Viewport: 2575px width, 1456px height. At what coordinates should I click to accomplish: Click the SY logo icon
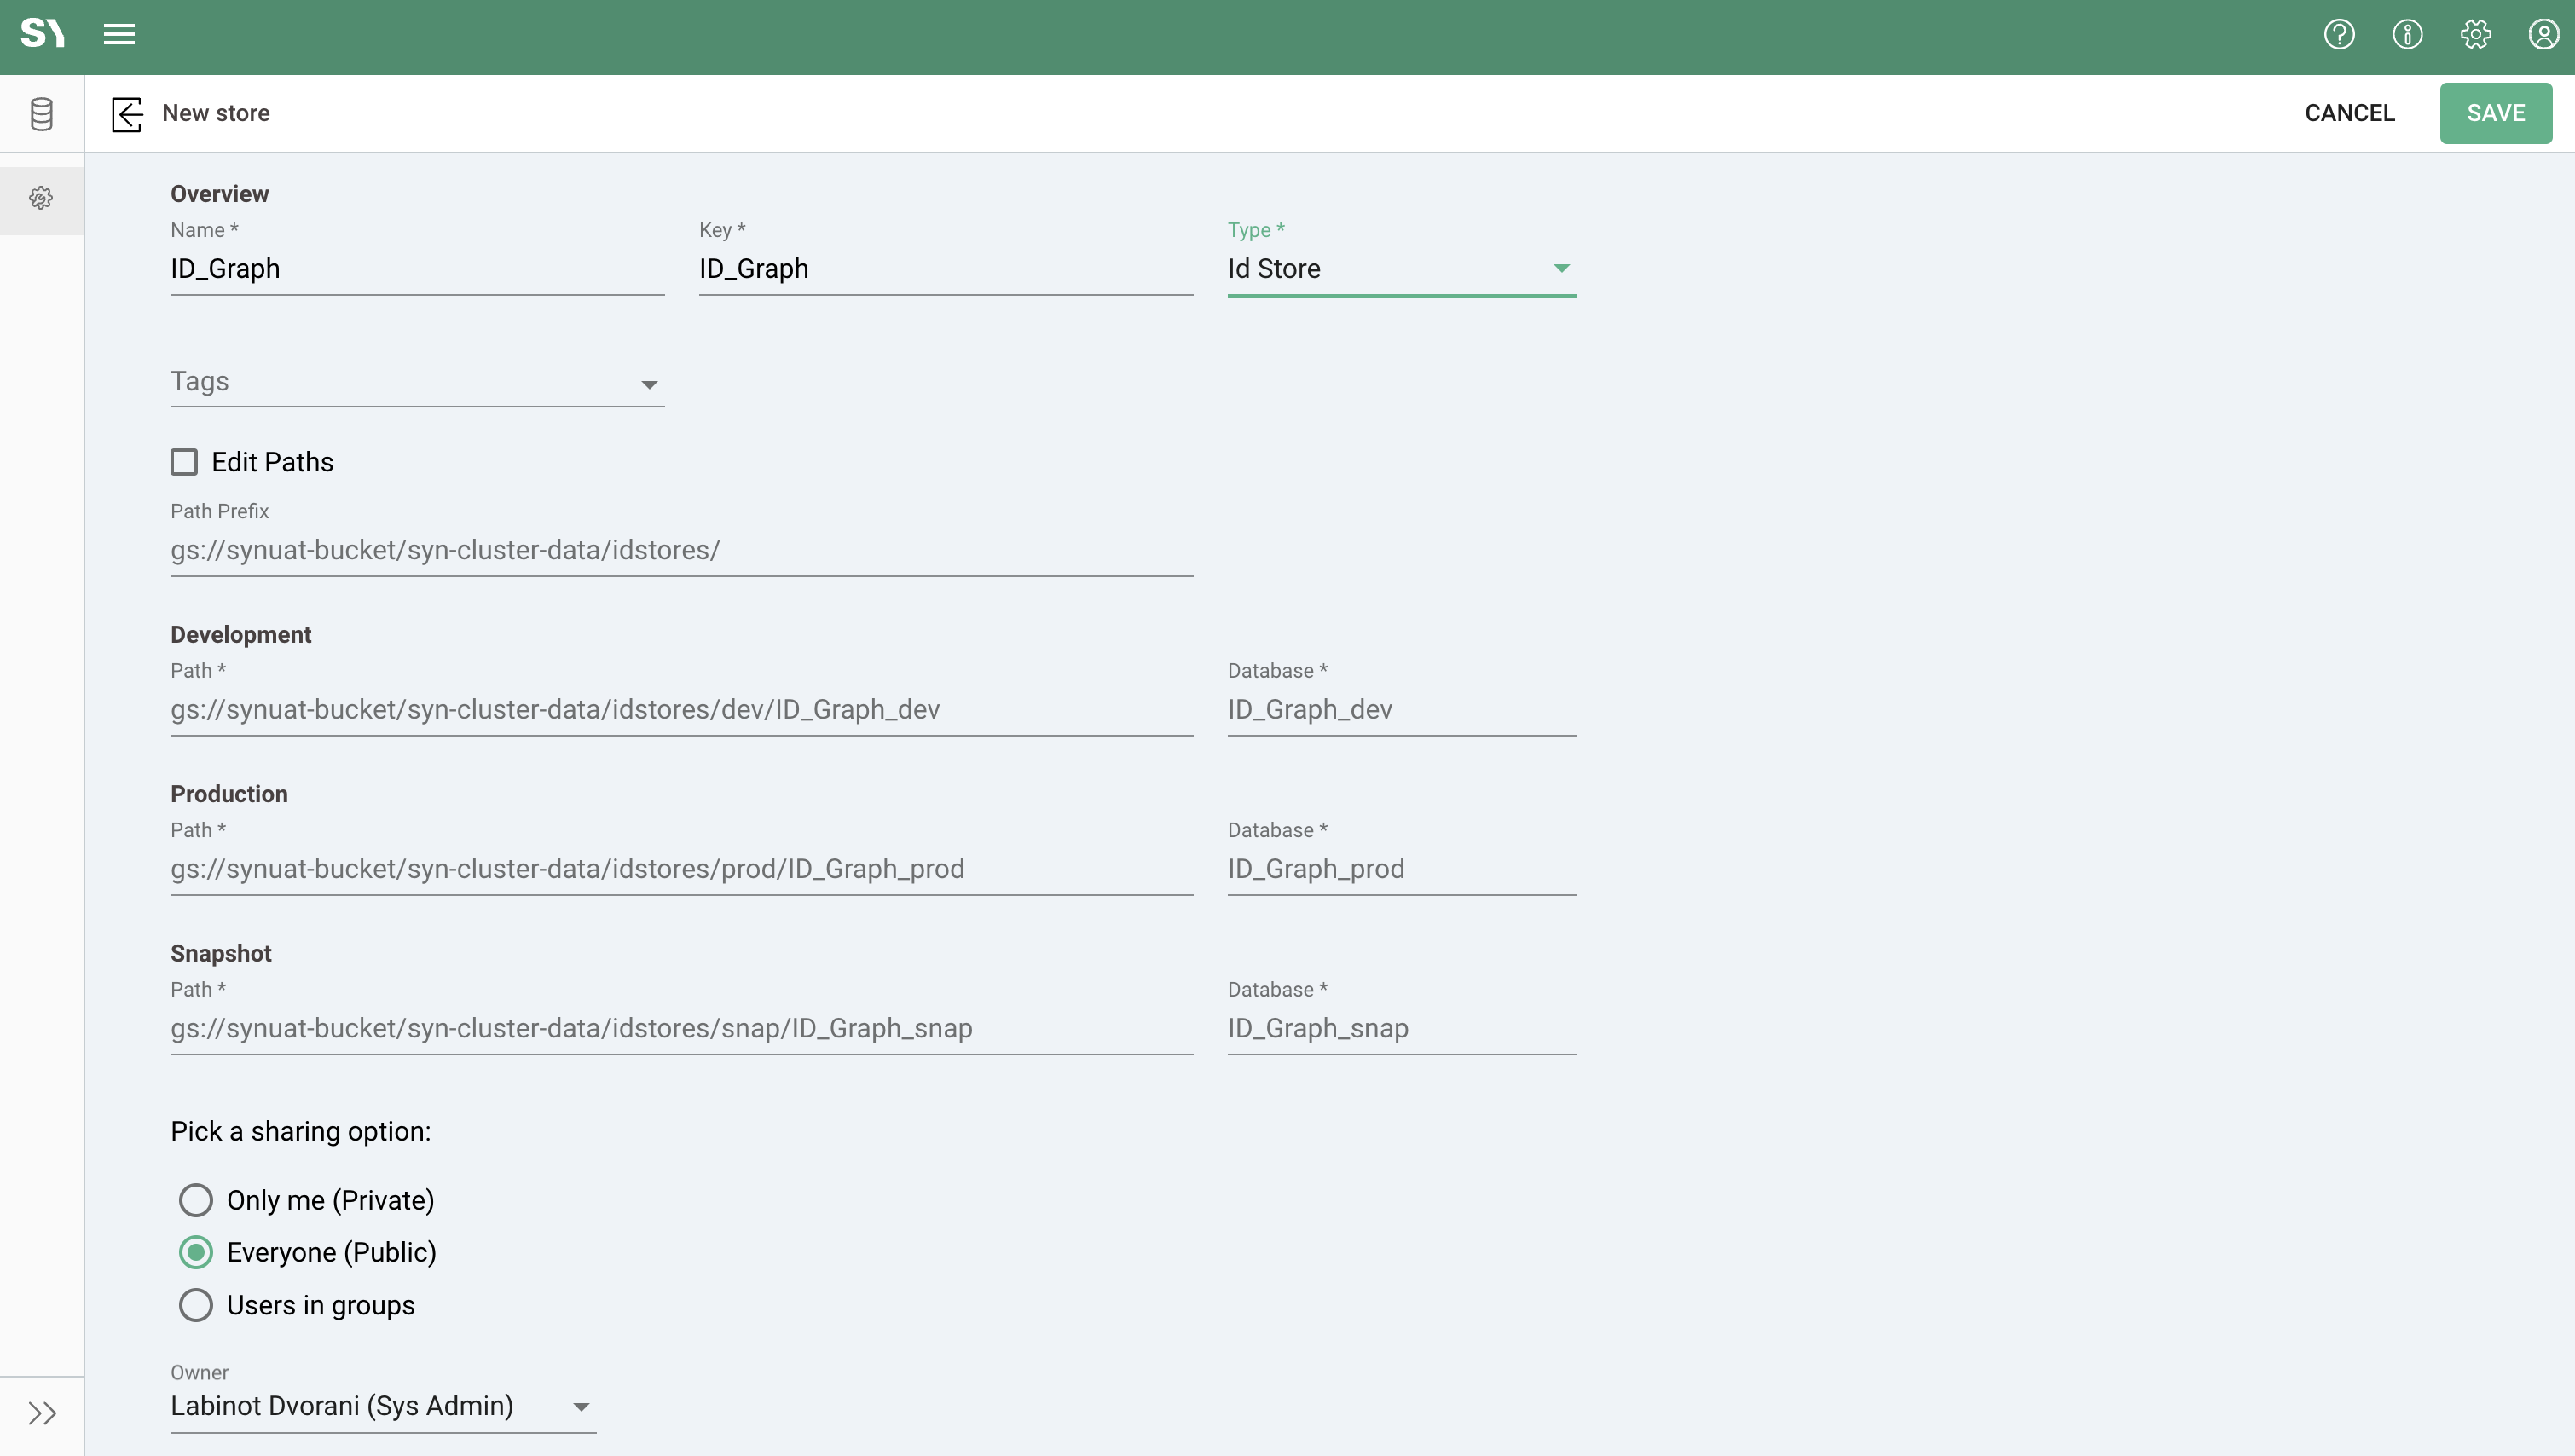tap(42, 34)
